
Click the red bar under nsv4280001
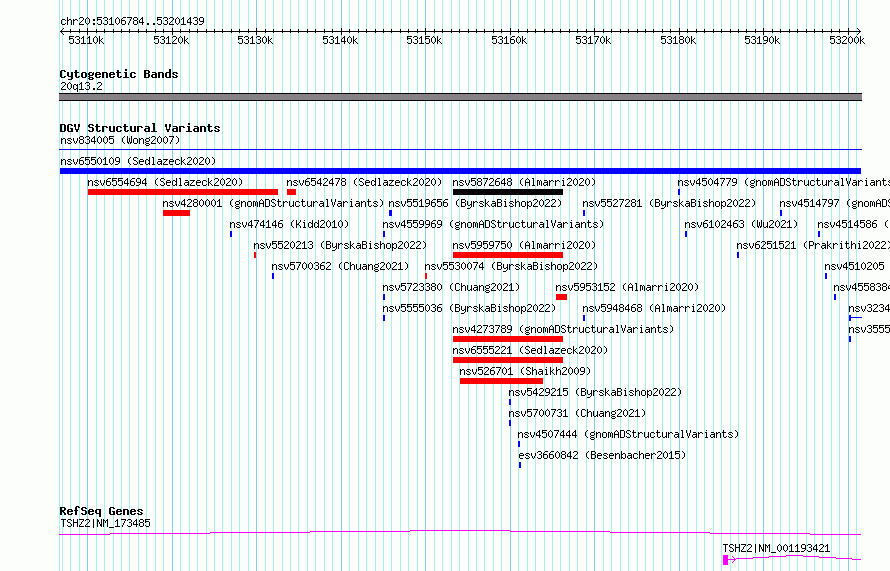click(177, 213)
